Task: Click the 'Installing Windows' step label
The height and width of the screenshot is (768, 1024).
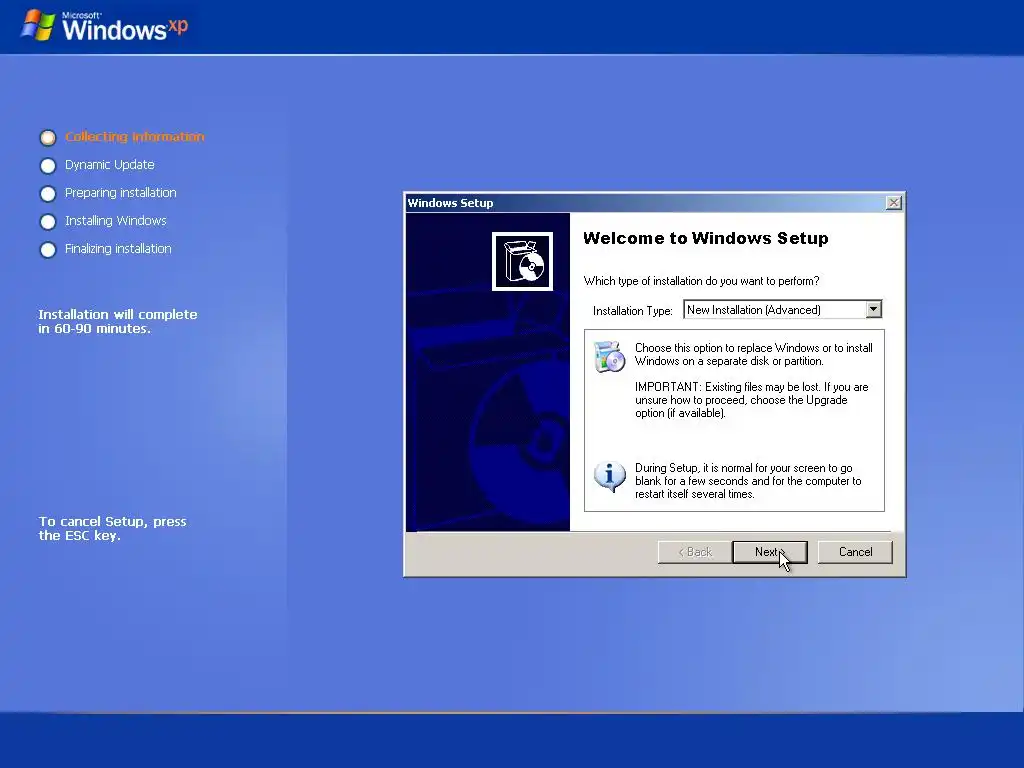Action: [116, 221]
